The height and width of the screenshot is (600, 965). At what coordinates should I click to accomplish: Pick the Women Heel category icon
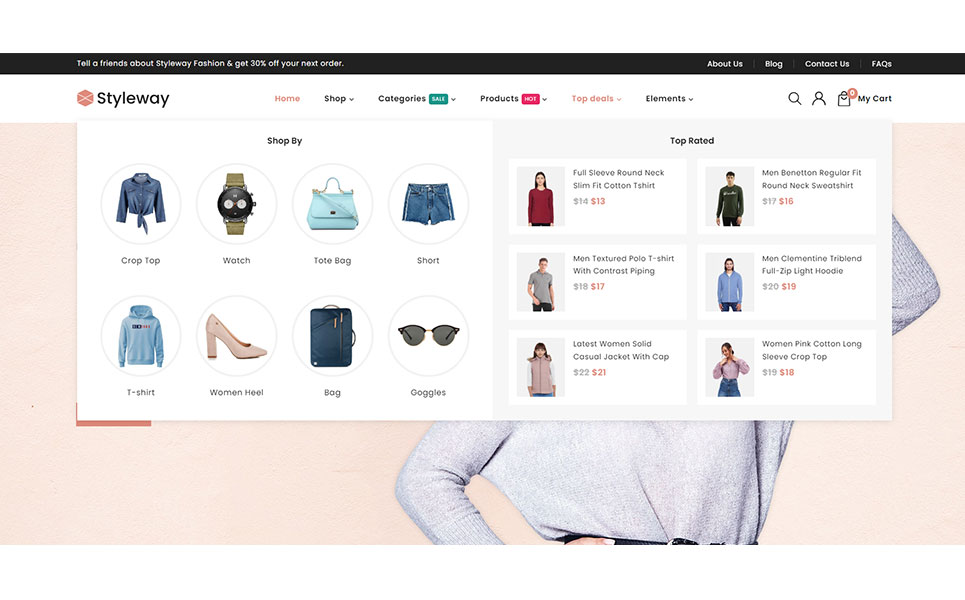[x=236, y=336]
